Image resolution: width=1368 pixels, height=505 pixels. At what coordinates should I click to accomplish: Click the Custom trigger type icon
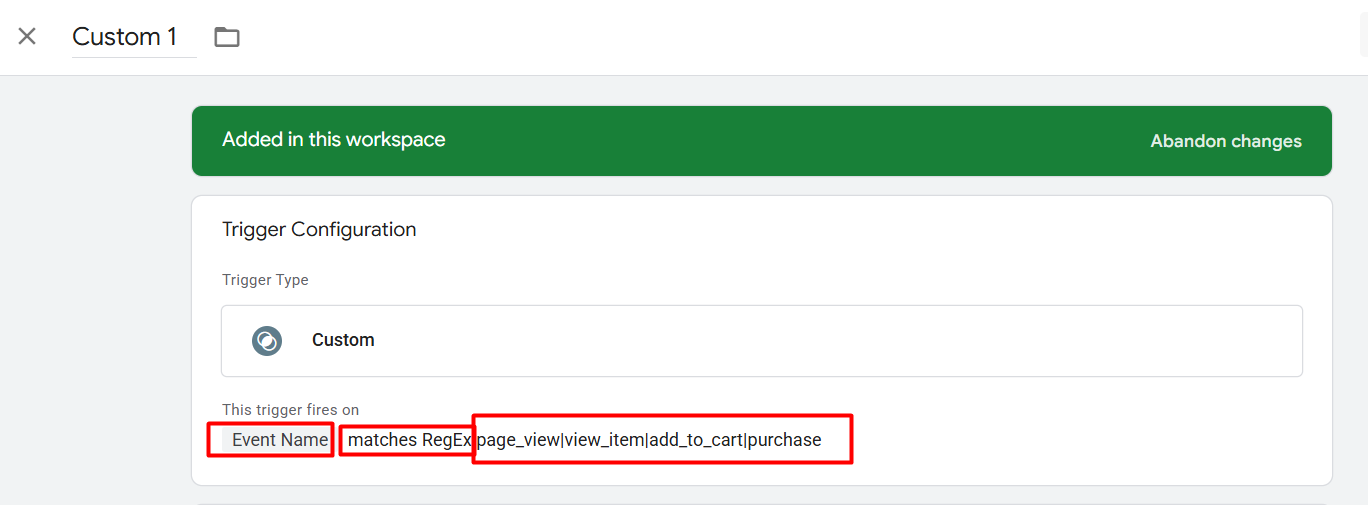click(x=267, y=341)
